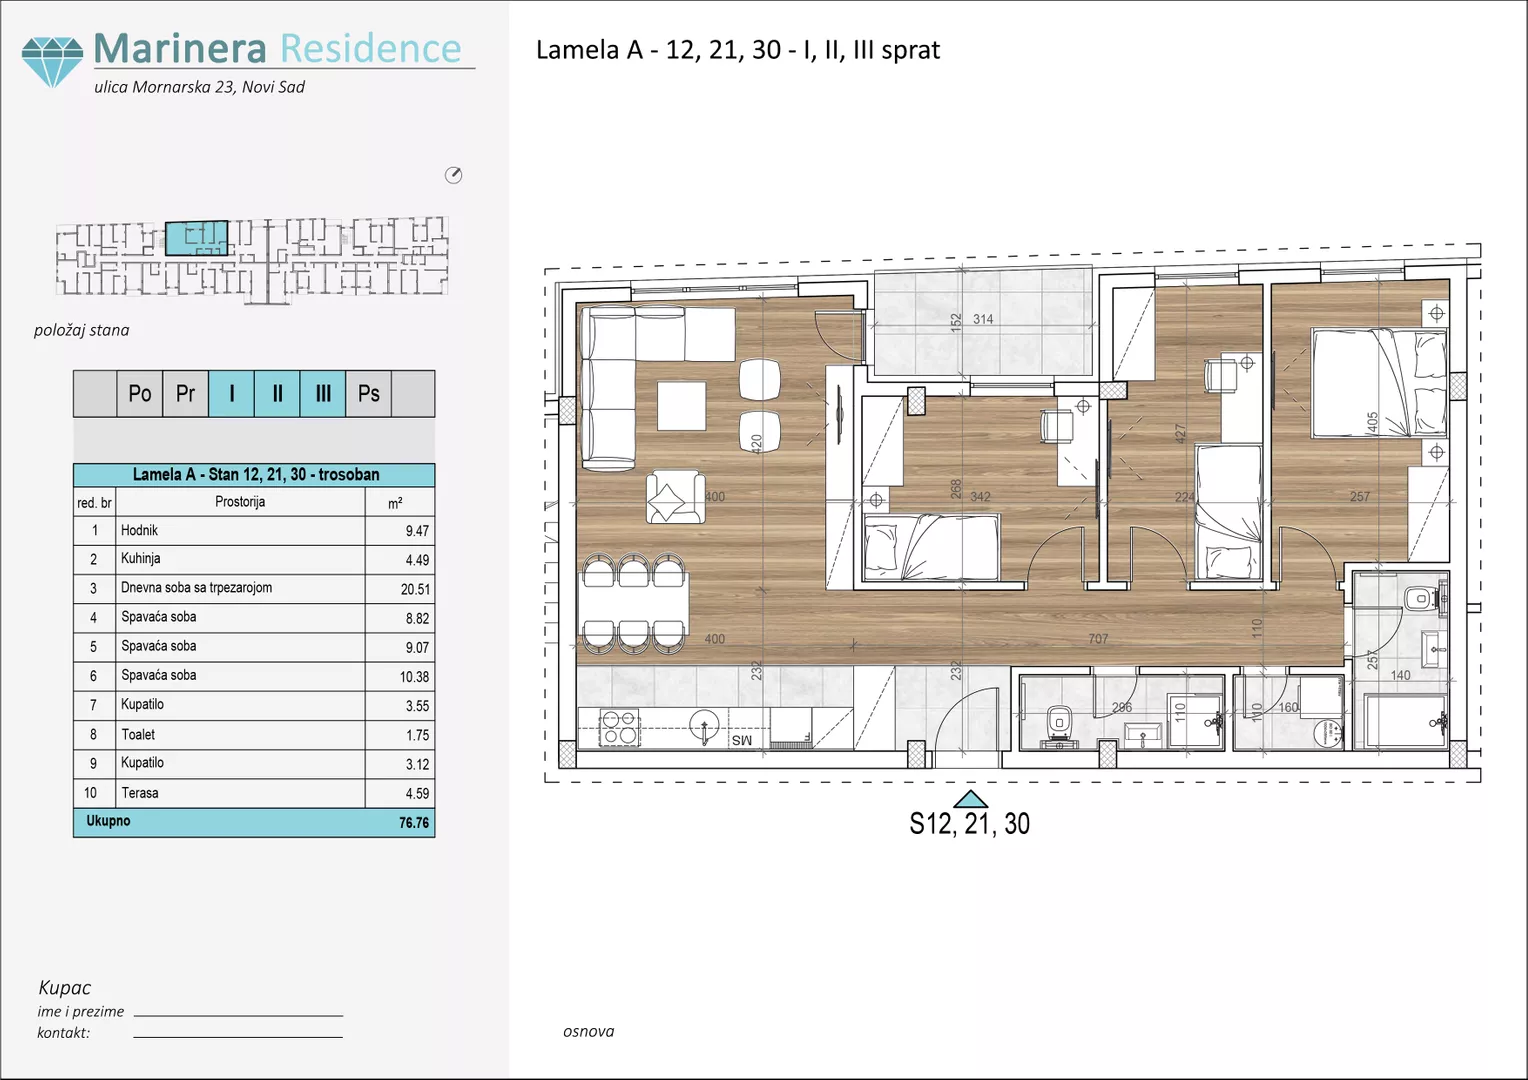Click the 'Kupac' heading

(x=65, y=988)
